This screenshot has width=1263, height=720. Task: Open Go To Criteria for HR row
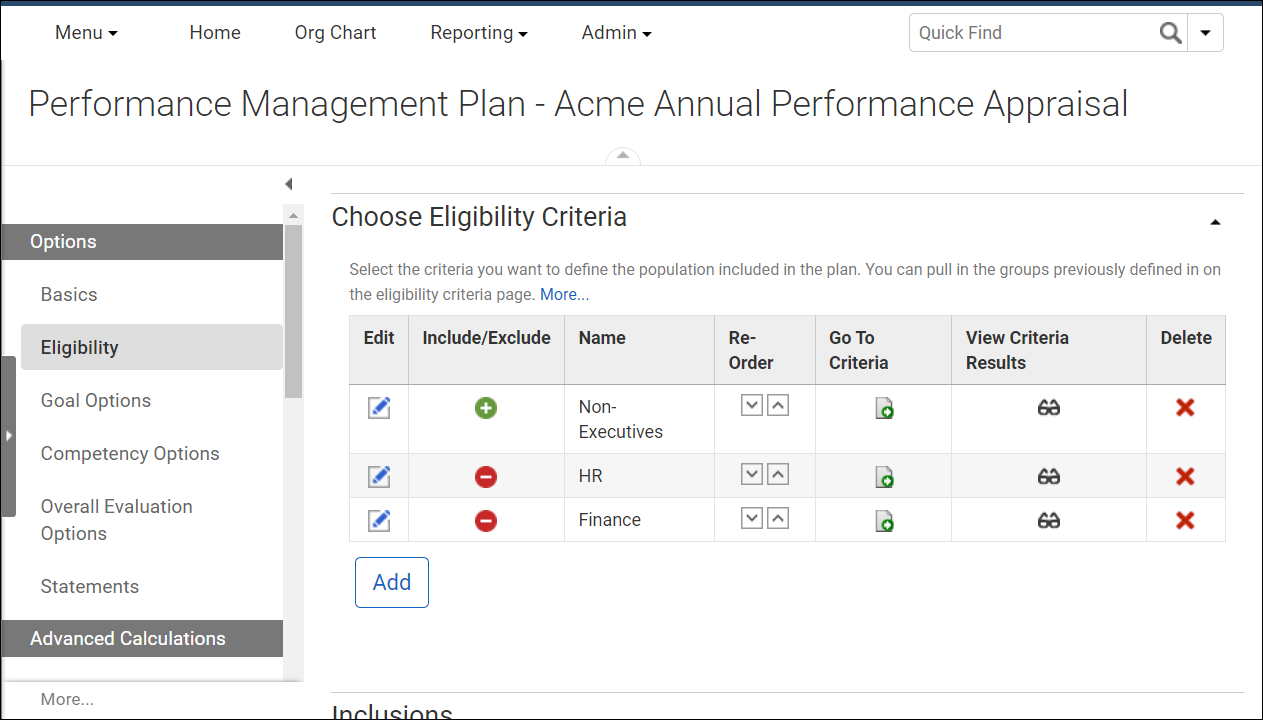pos(883,477)
